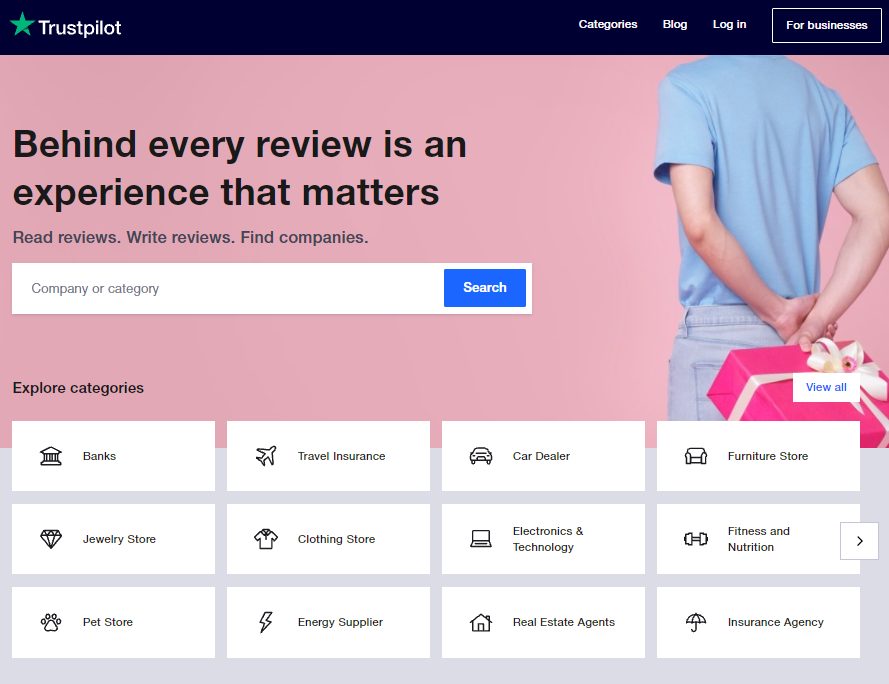Show next categories with right chevron
Image resolution: width=889 pixels, height=684 pixels.
point(860,541)
